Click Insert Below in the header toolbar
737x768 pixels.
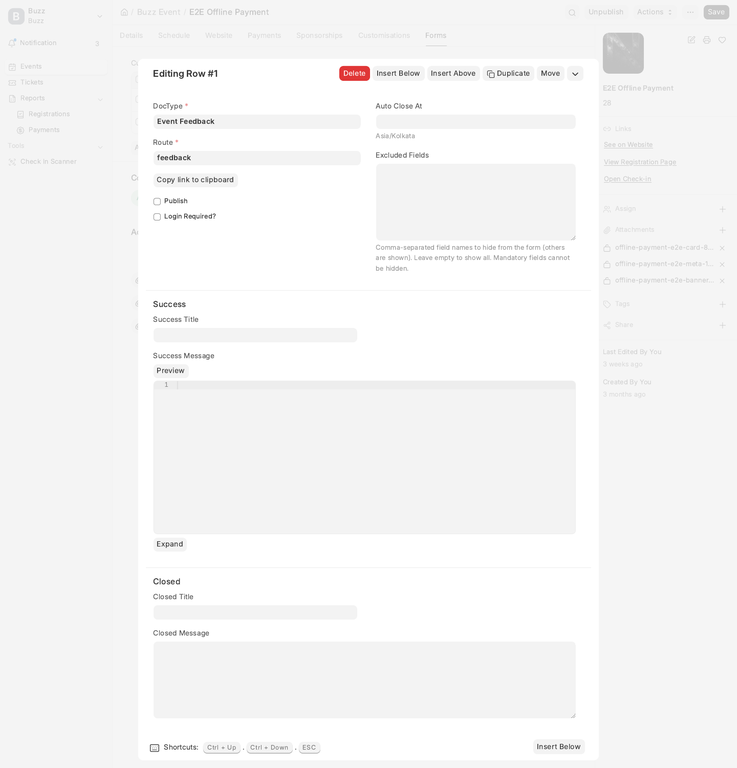(x=398, y=73)
